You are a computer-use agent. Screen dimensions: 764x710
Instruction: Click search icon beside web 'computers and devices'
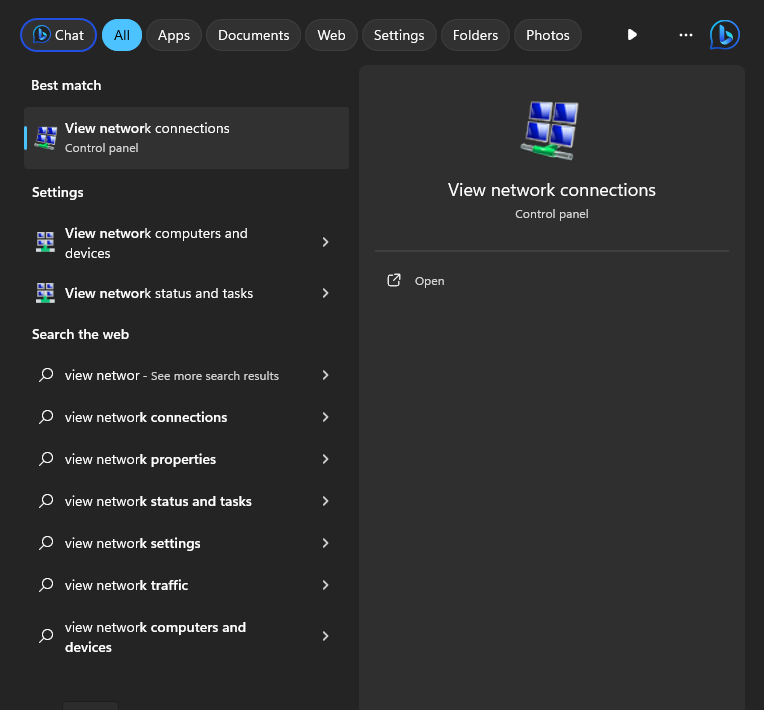click(46, 635)
